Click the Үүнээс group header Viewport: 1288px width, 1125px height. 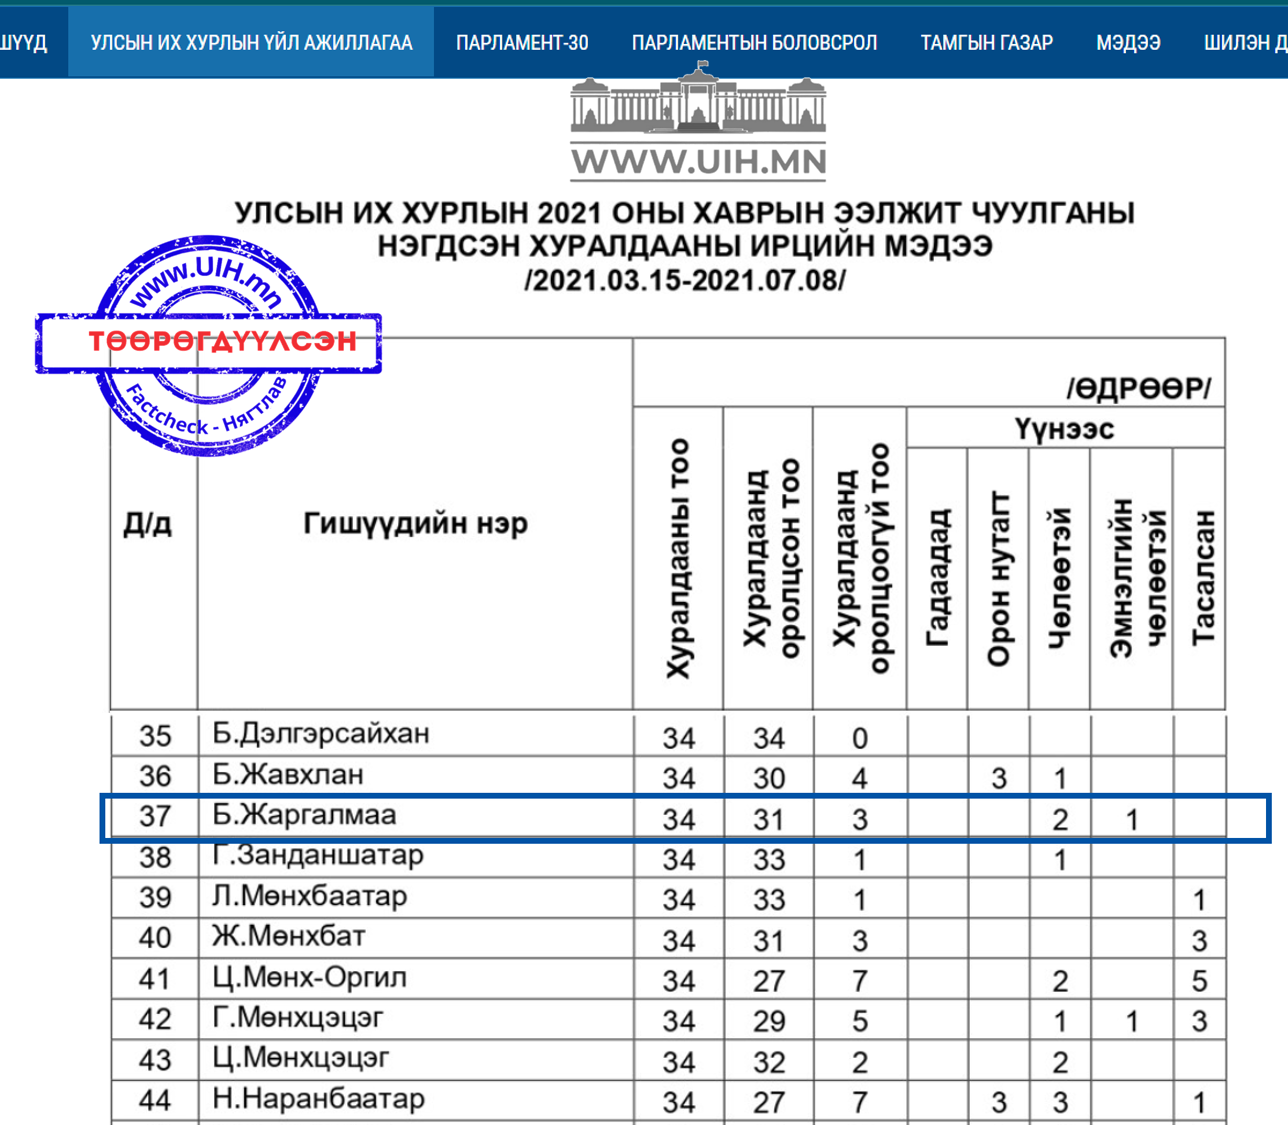(x=1065, y=429)
